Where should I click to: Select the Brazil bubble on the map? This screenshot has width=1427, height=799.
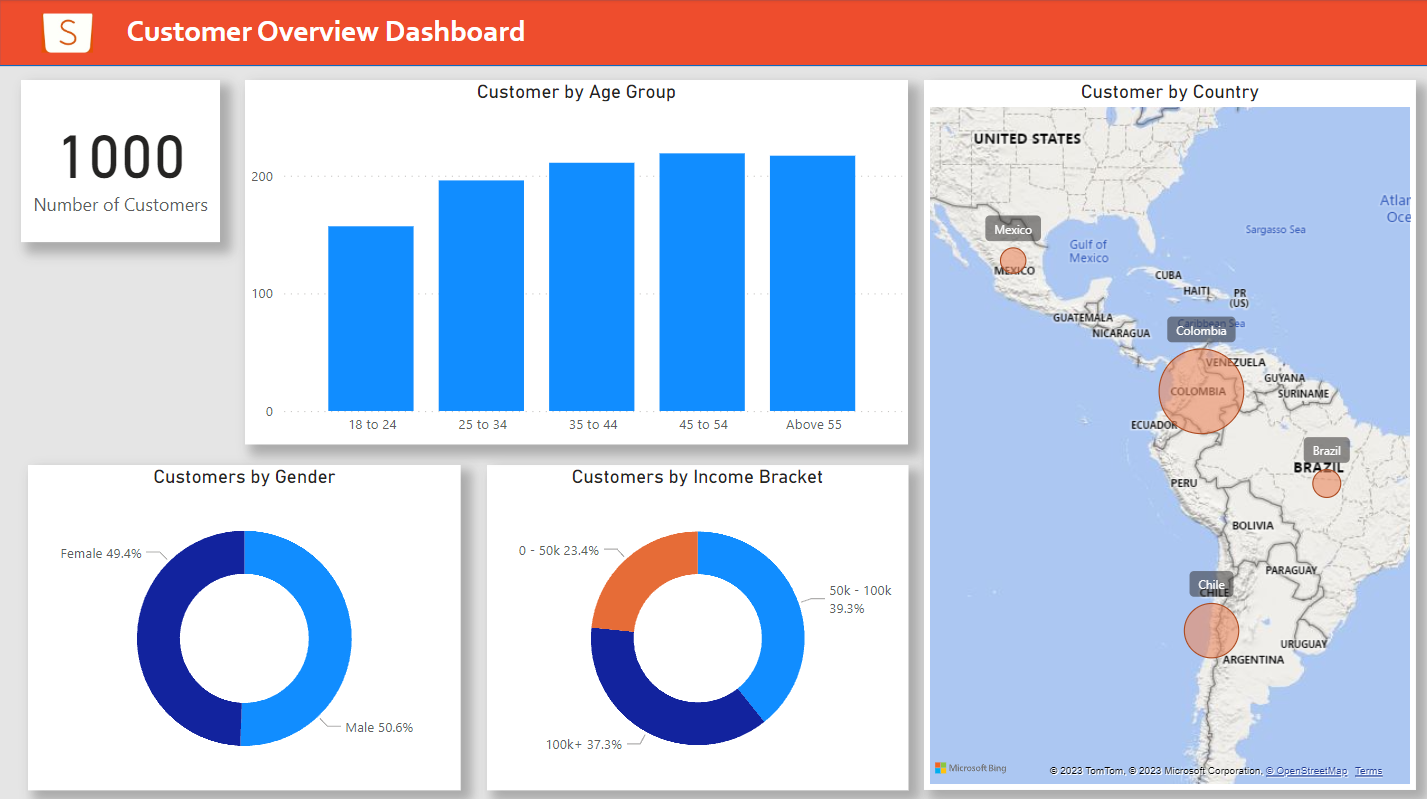1327,483
